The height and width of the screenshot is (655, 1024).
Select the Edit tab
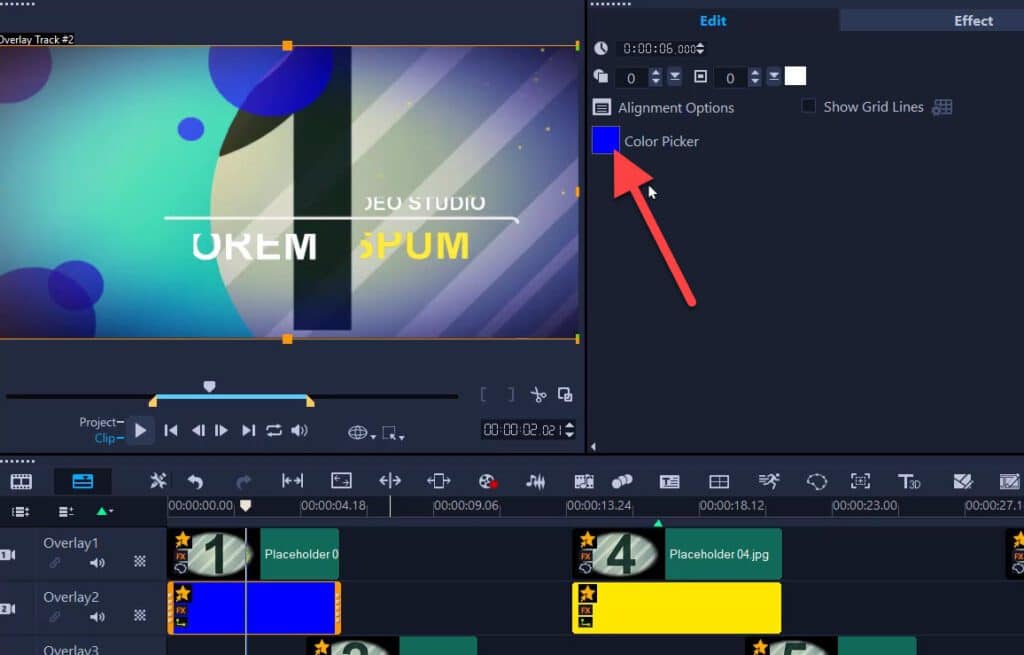coord(713,20)
